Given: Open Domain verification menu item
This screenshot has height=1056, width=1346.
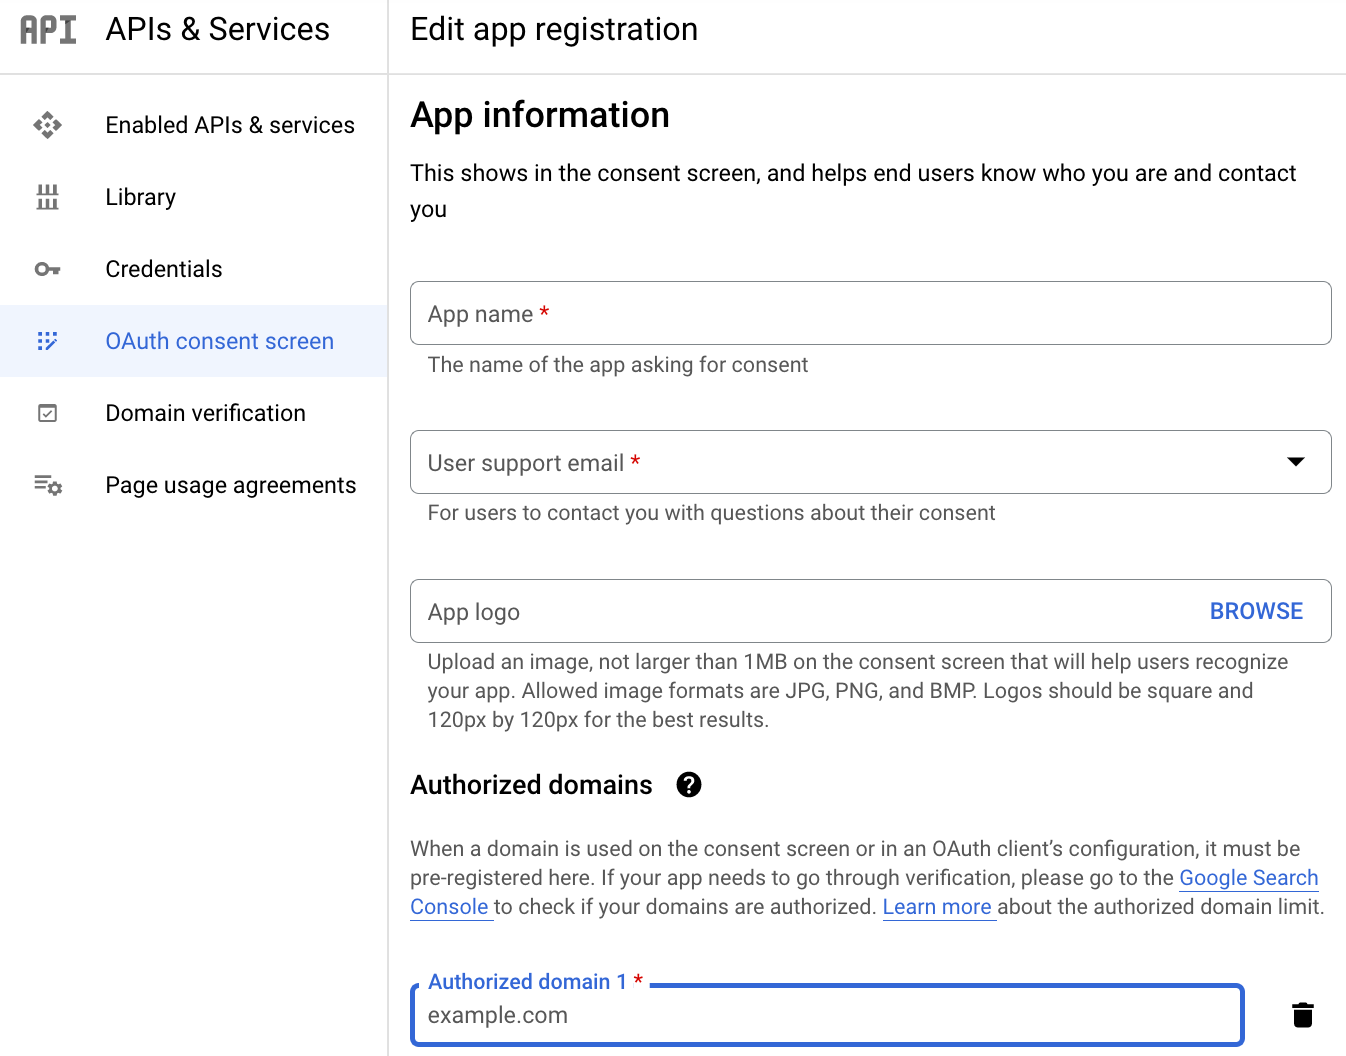Looking at the screenshot, I should point(194,413).
